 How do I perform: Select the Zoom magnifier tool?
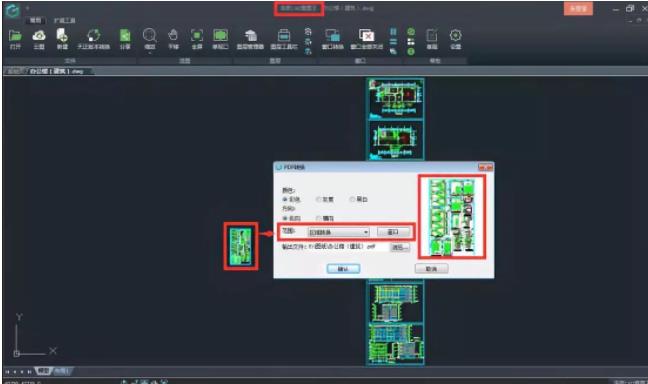pos(149,36)
